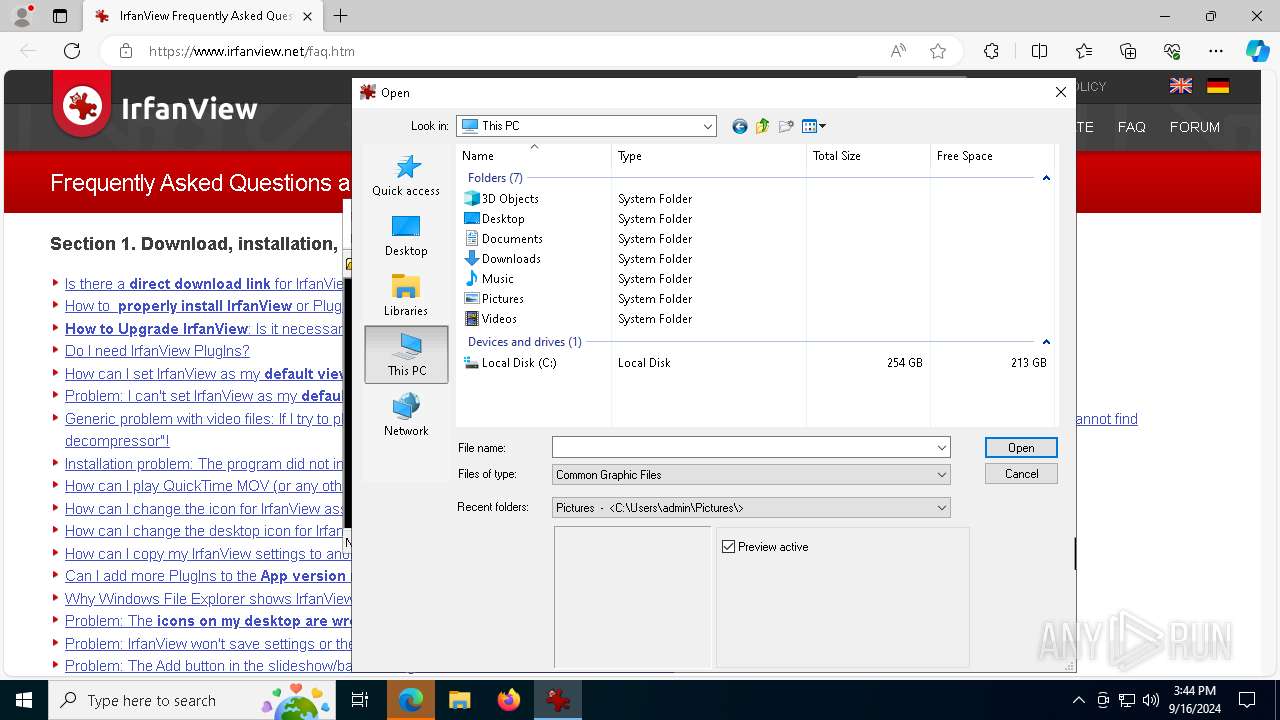The image size is (1280, 720).
Task: Open Edge Browser essentials icon
Action: coord(1172,51)
